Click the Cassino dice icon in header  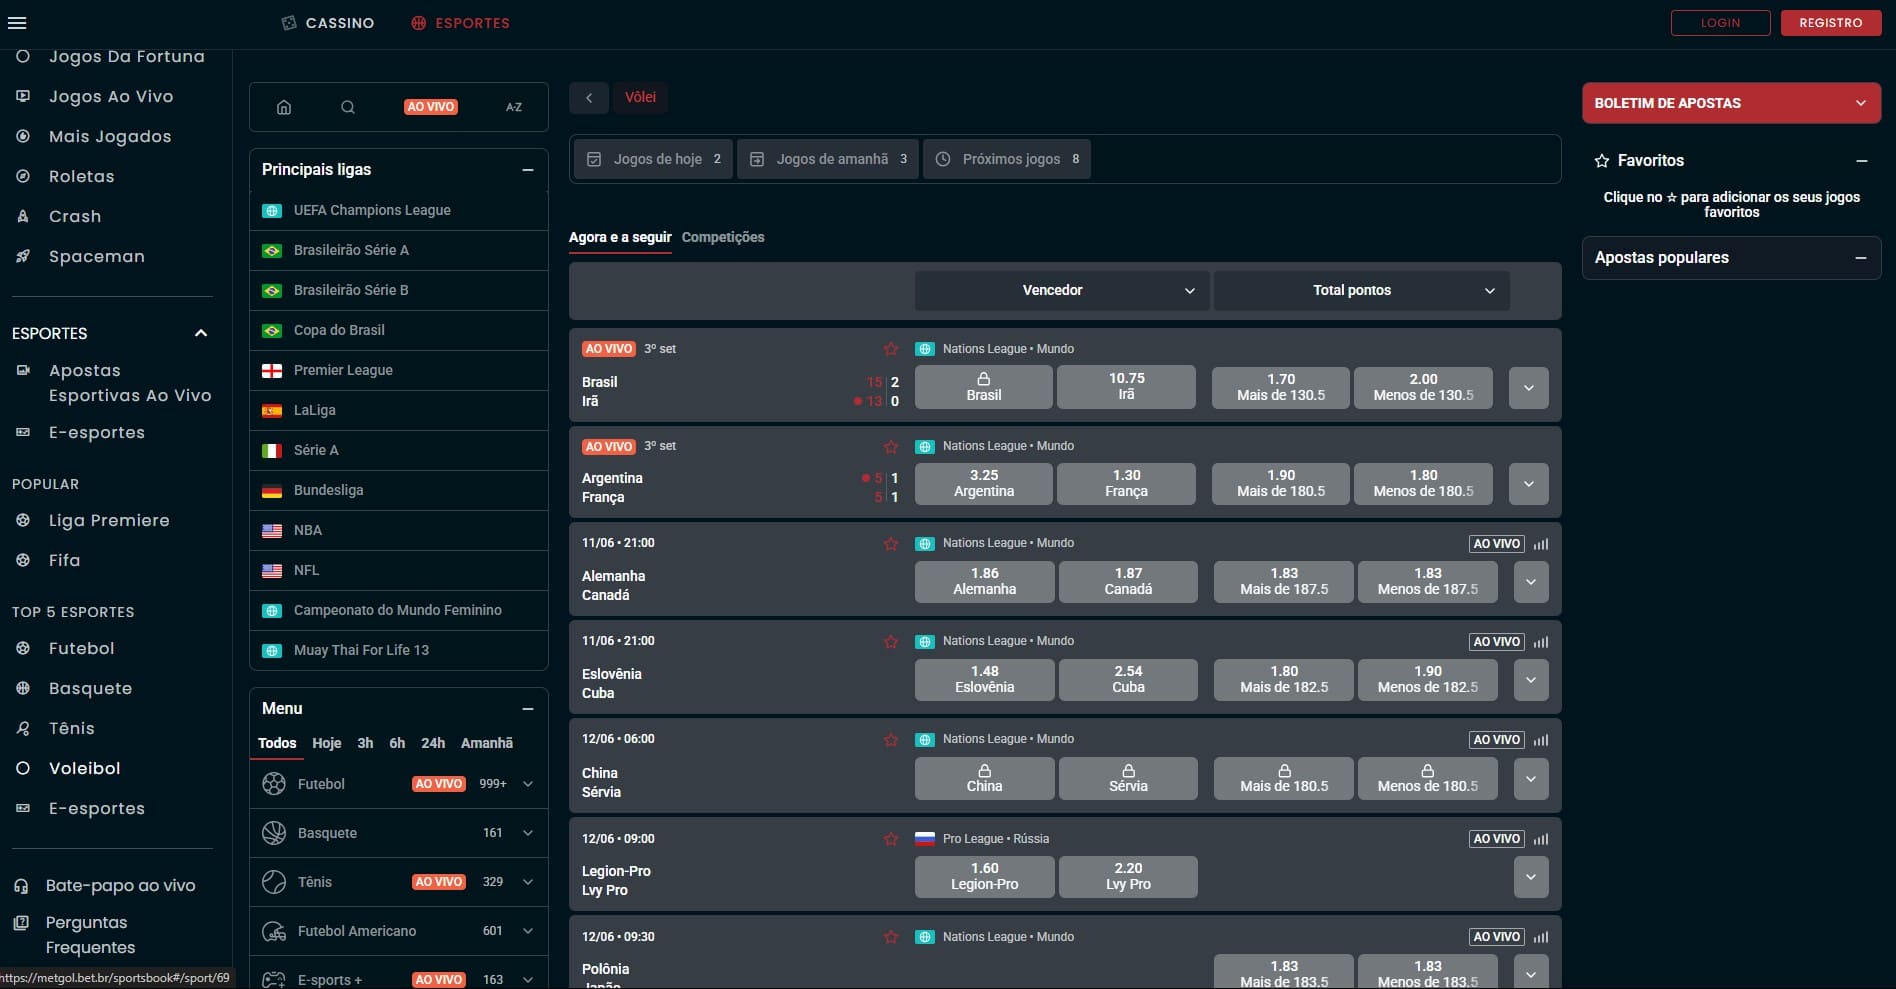pyautogui.click(x=289, y=23)
